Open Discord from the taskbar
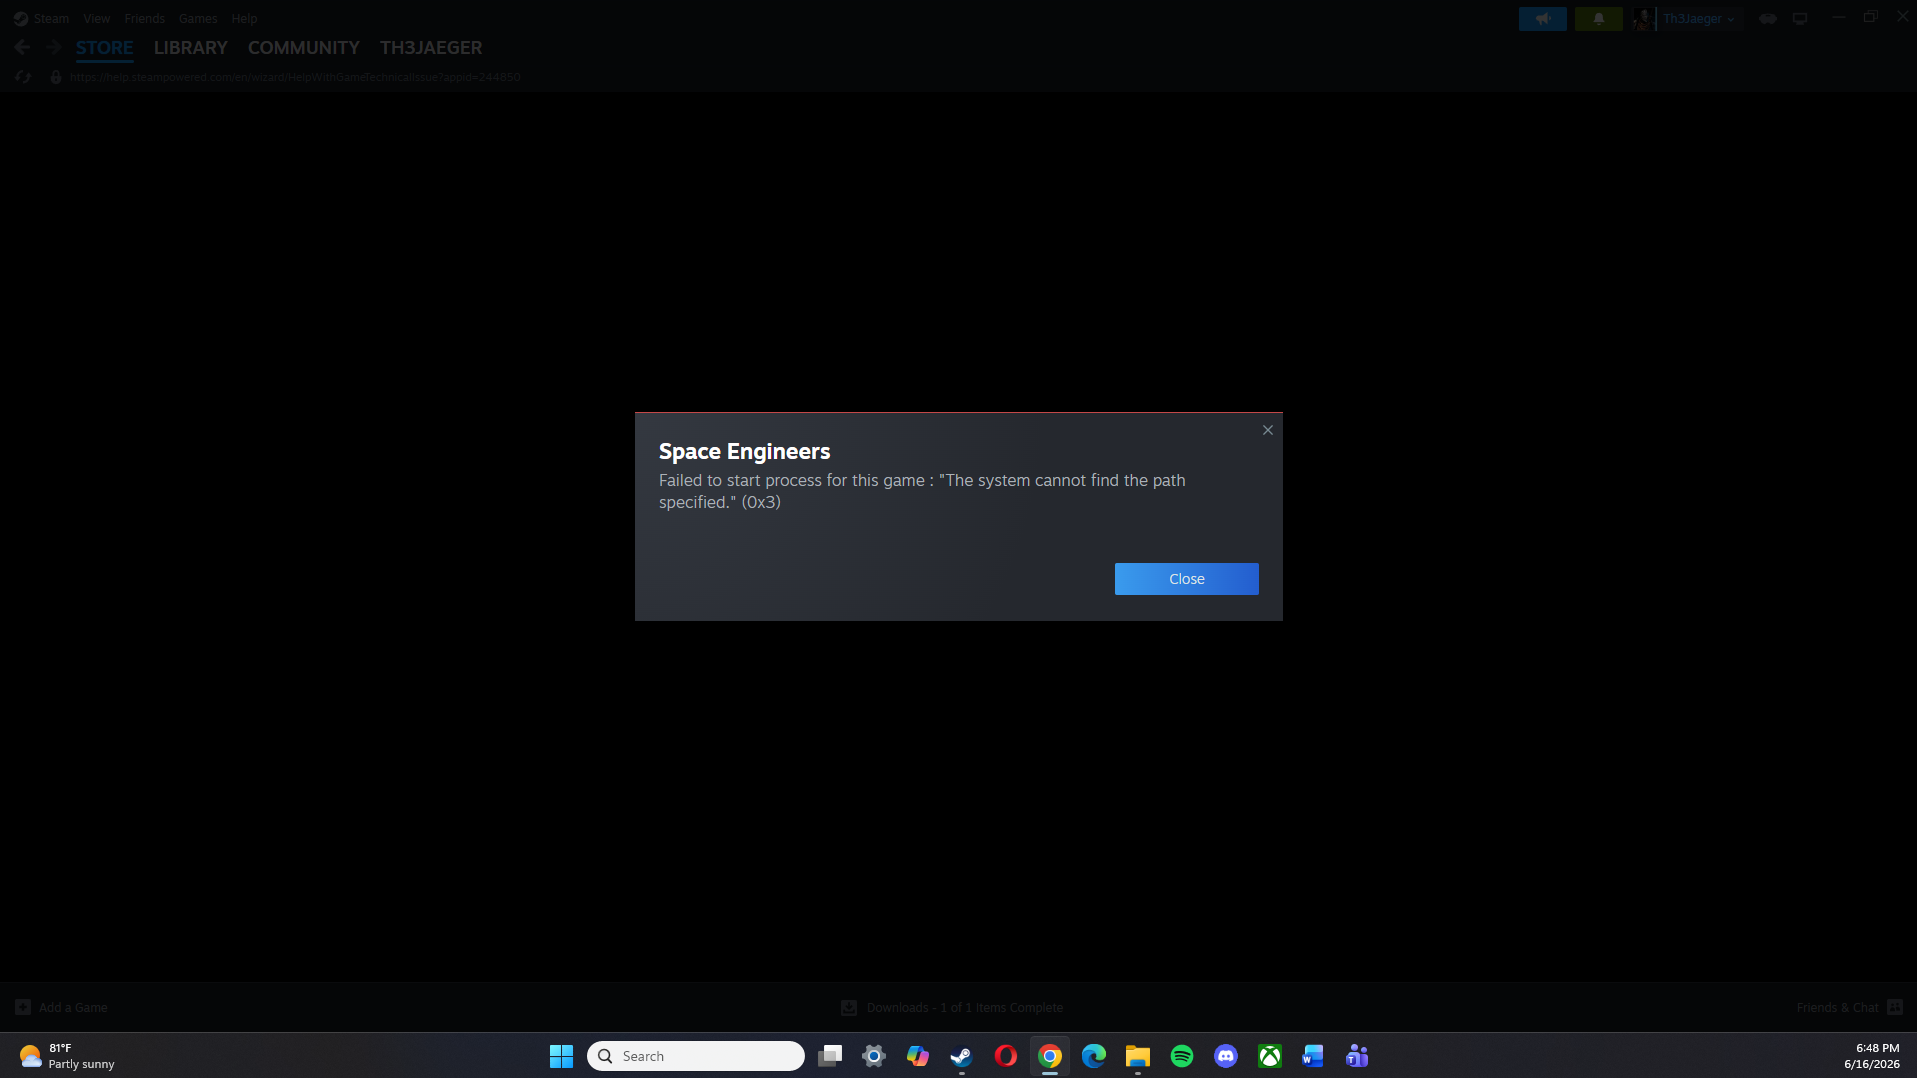1917x1078 pixels. [1226, 1056]
